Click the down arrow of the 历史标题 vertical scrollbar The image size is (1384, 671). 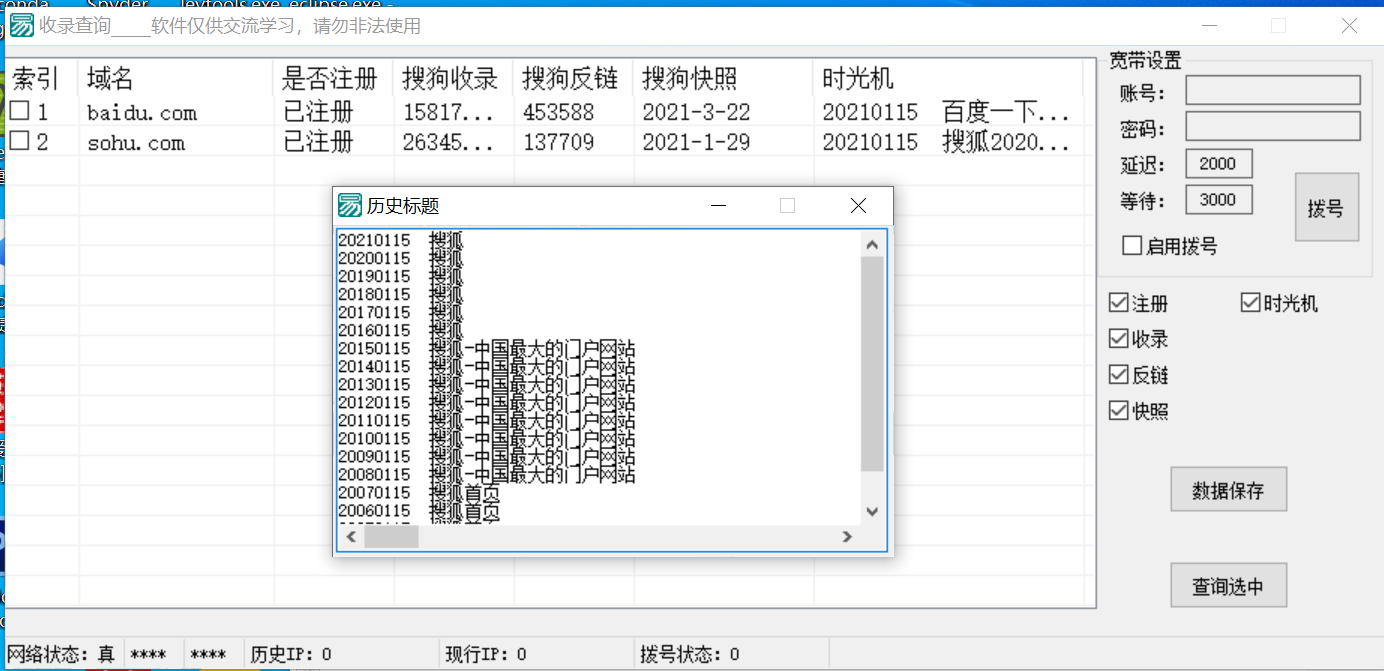[872, 512]
